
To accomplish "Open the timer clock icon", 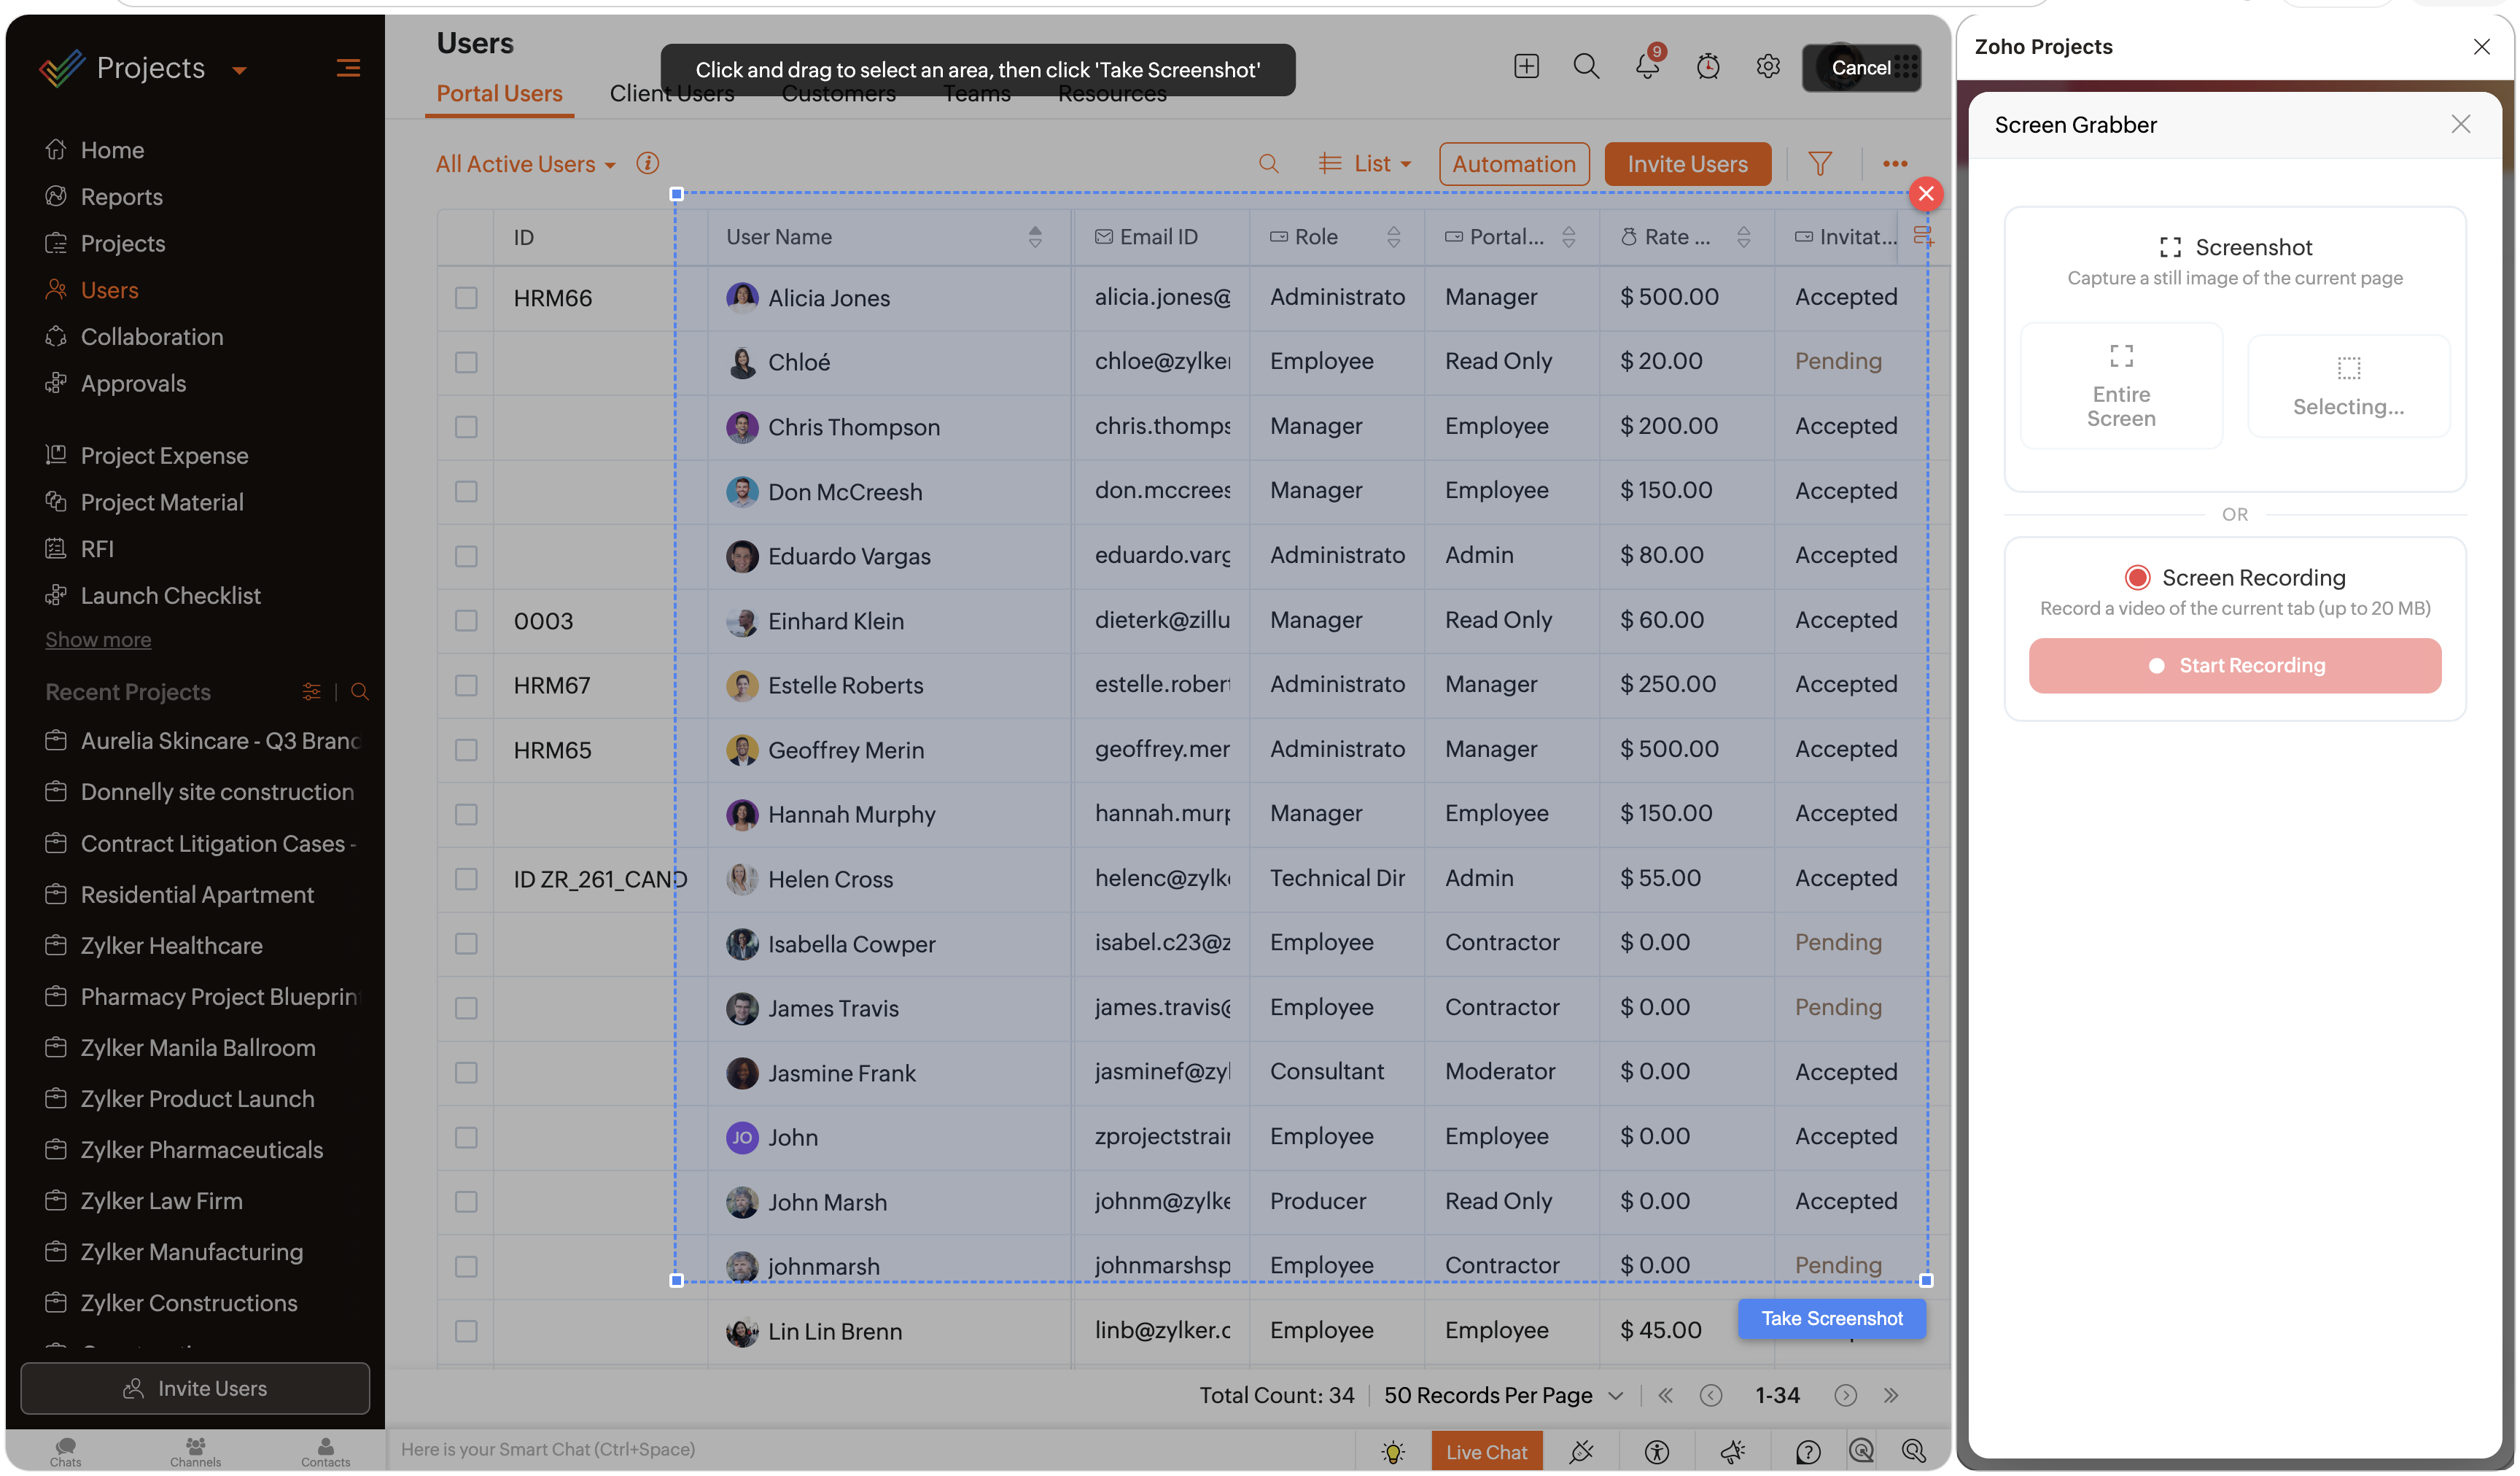I will tap(1708, 66).
